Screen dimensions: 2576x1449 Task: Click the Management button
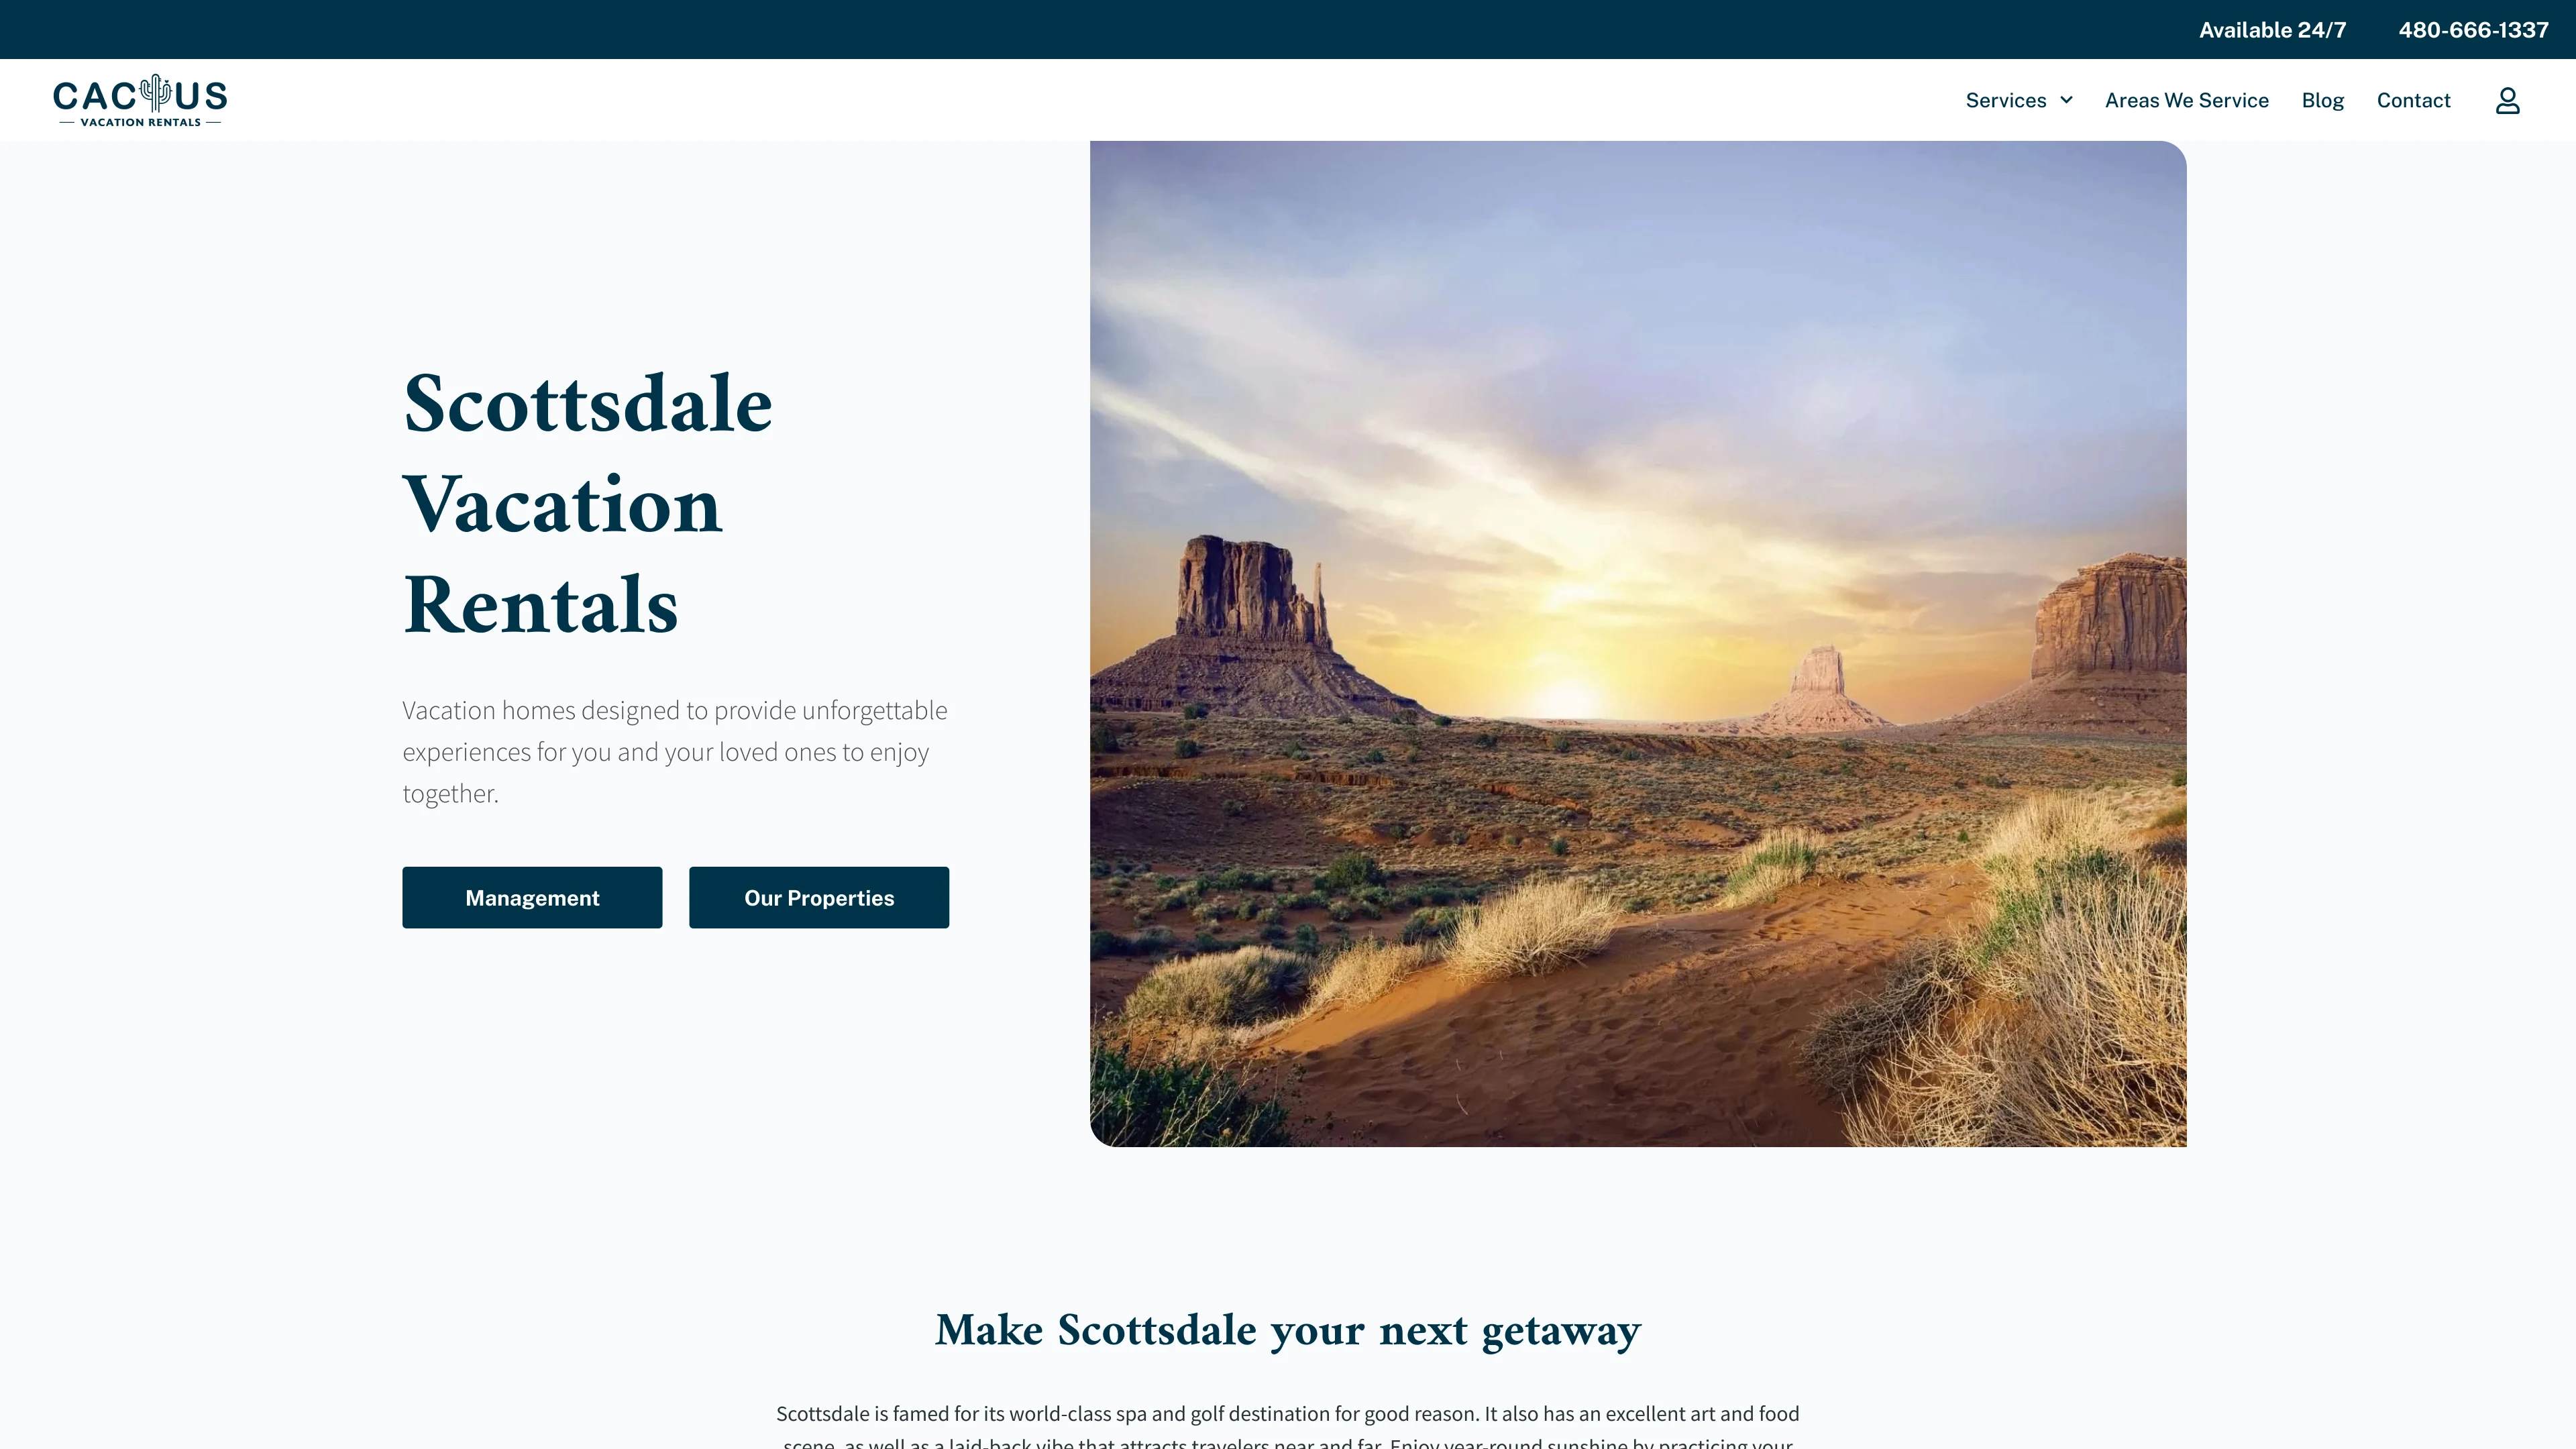click(533, 897)
